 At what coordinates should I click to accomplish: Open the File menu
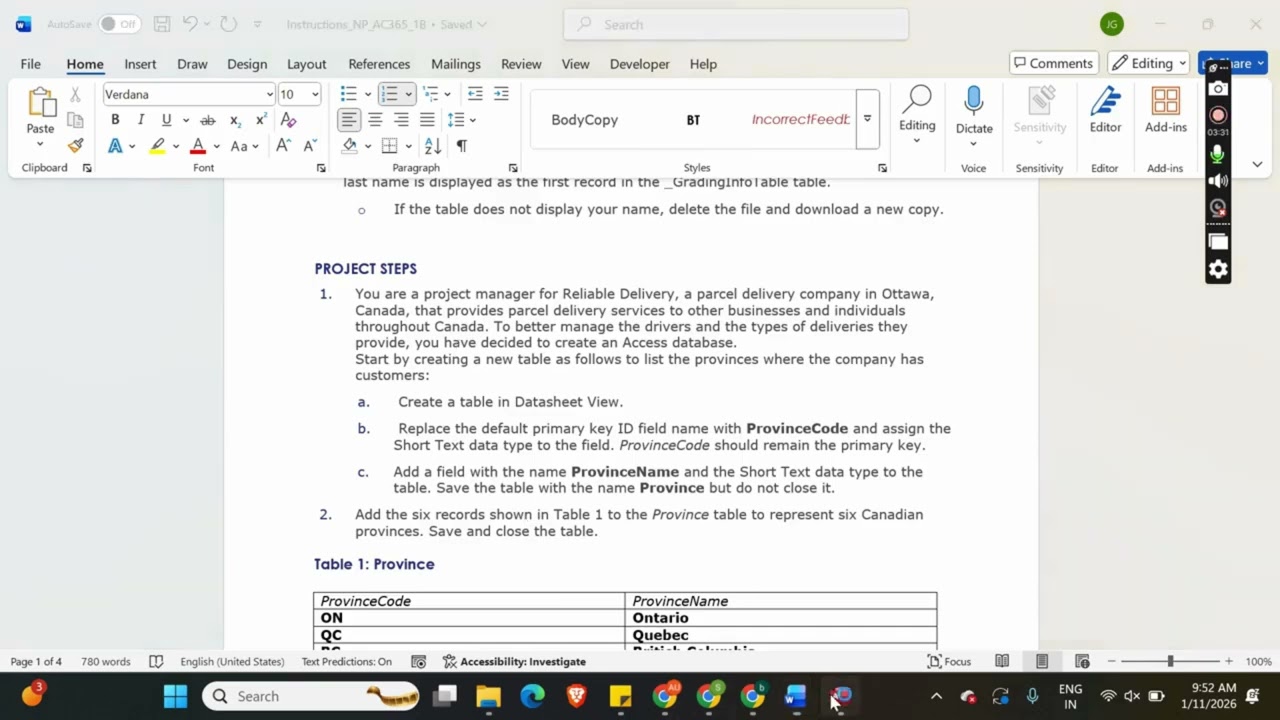31,64
